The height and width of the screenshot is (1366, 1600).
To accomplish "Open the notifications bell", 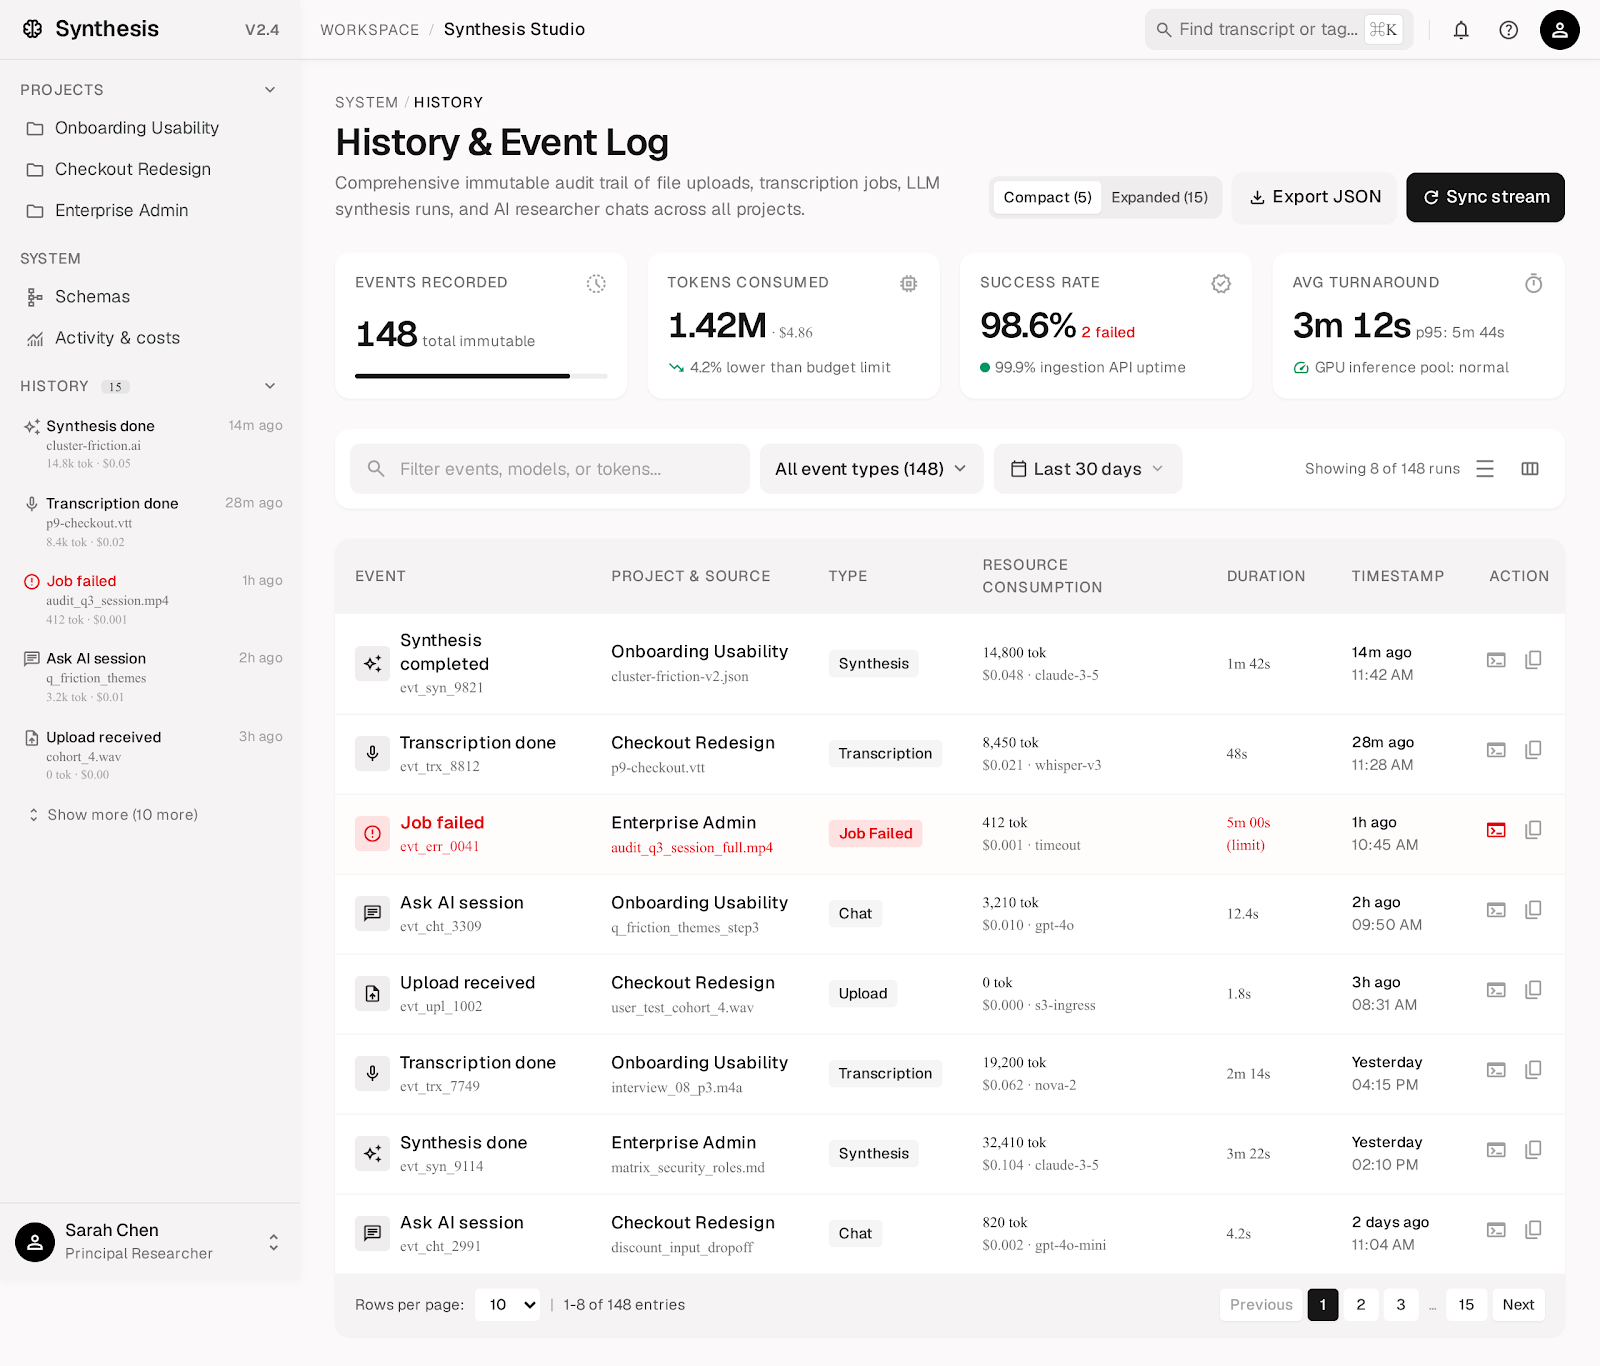I will 1461,30.
